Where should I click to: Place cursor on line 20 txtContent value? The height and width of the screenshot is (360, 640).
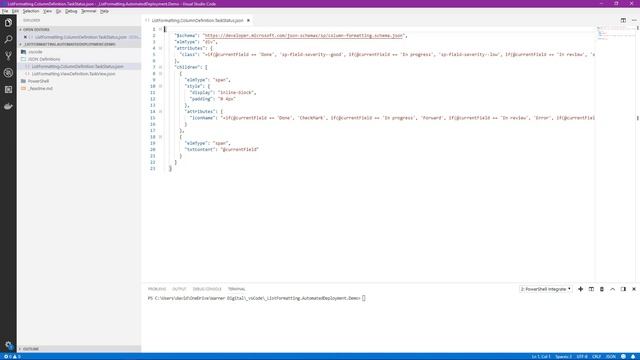[x=240, y=149]
